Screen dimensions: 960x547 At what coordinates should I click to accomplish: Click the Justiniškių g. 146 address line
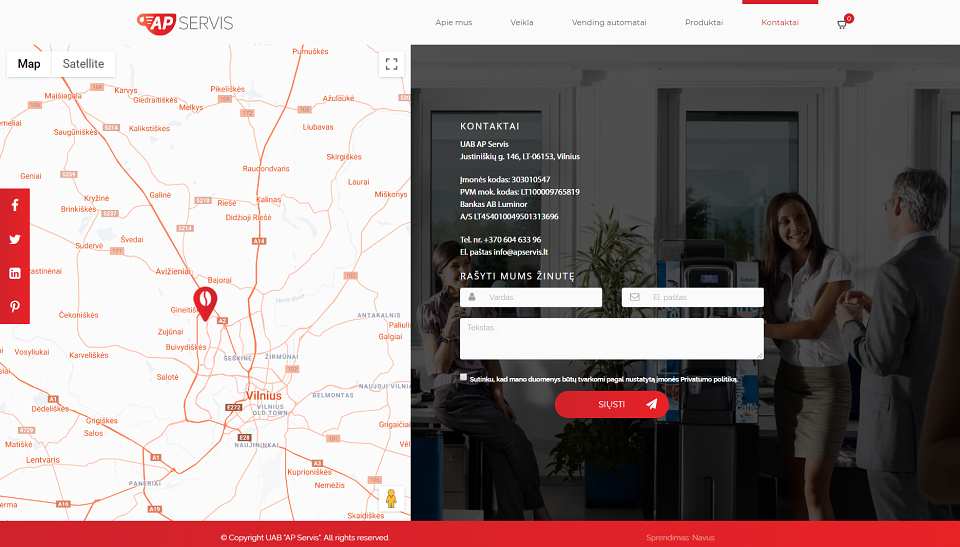click(x=520, y=156)
